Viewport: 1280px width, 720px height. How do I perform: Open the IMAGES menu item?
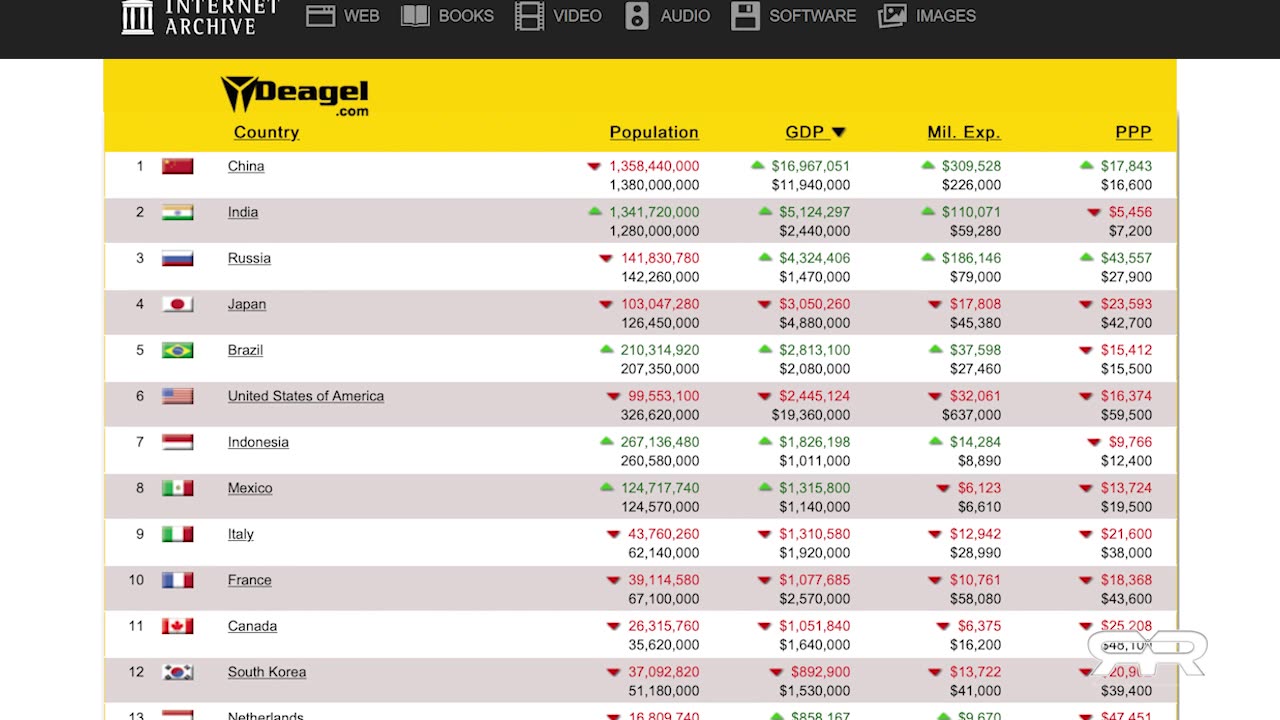[945, 16]
